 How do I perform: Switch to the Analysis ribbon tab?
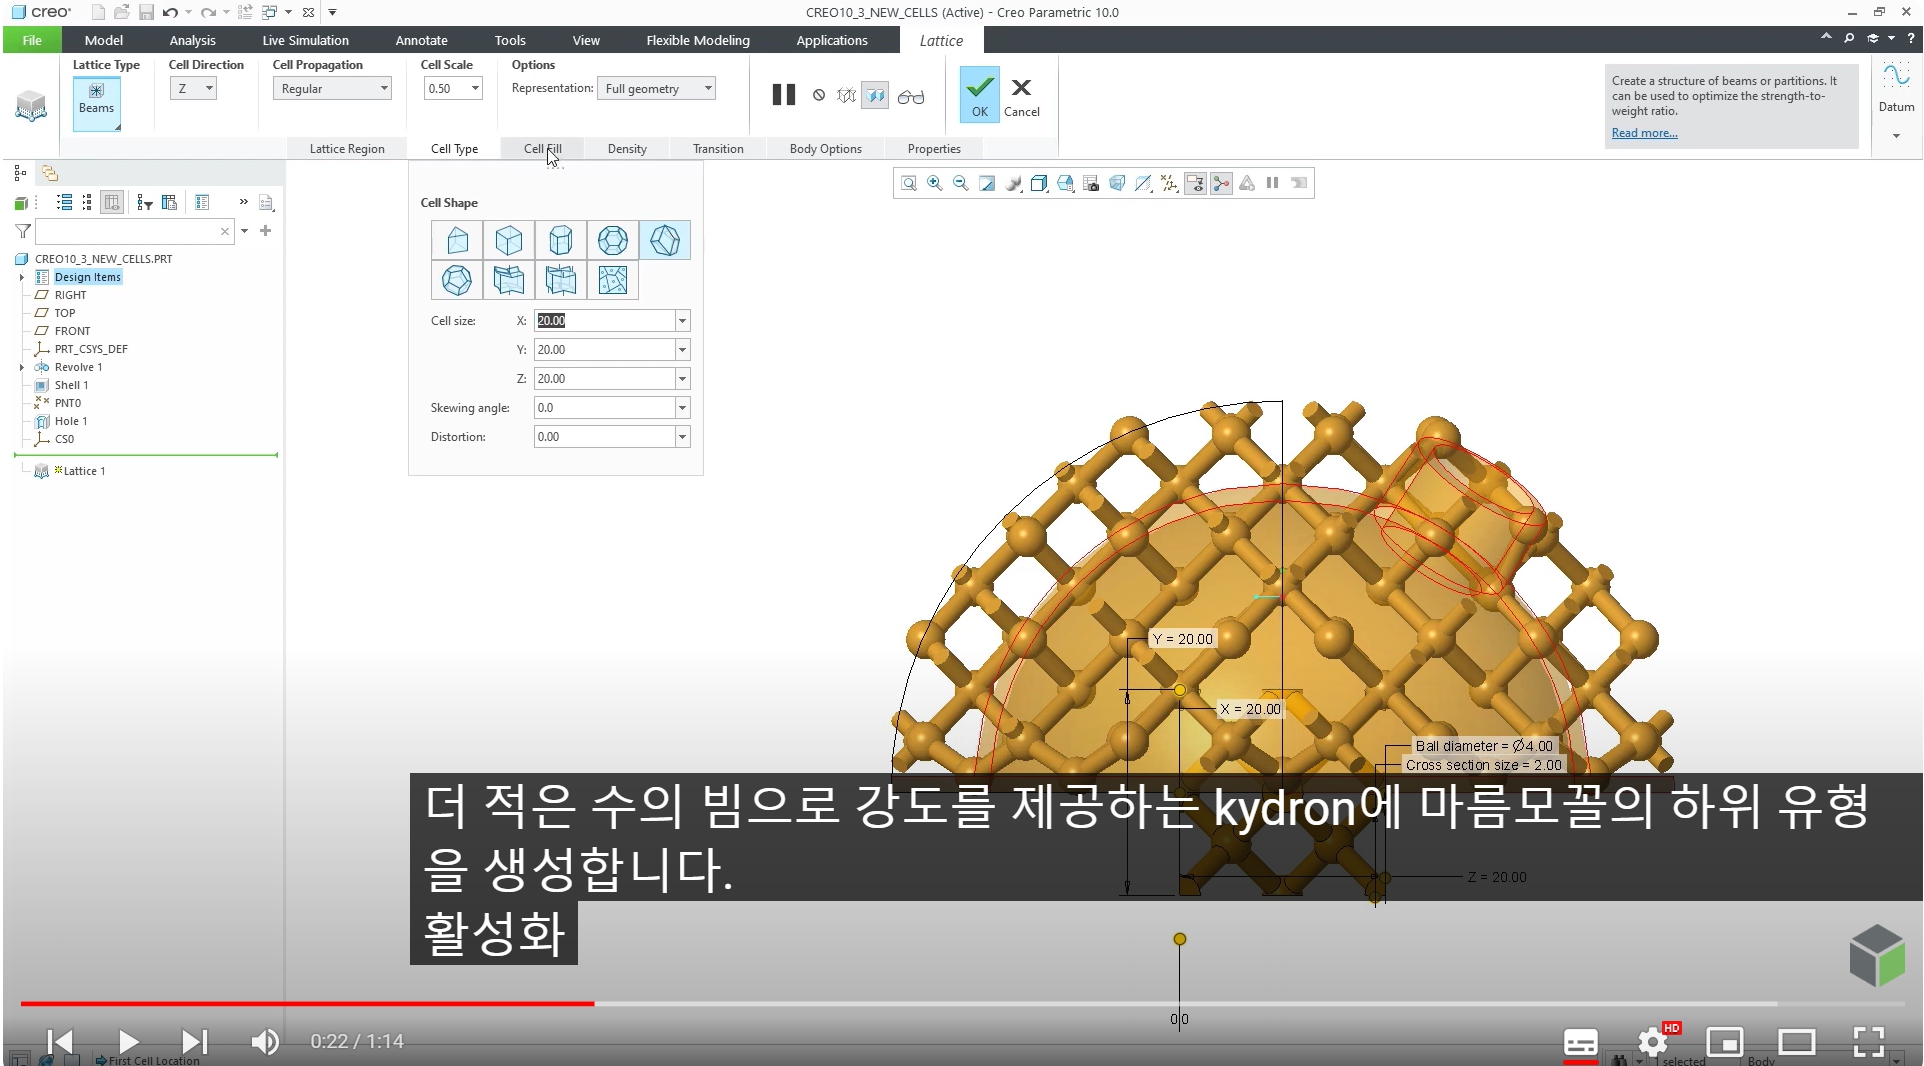[192, 40]
